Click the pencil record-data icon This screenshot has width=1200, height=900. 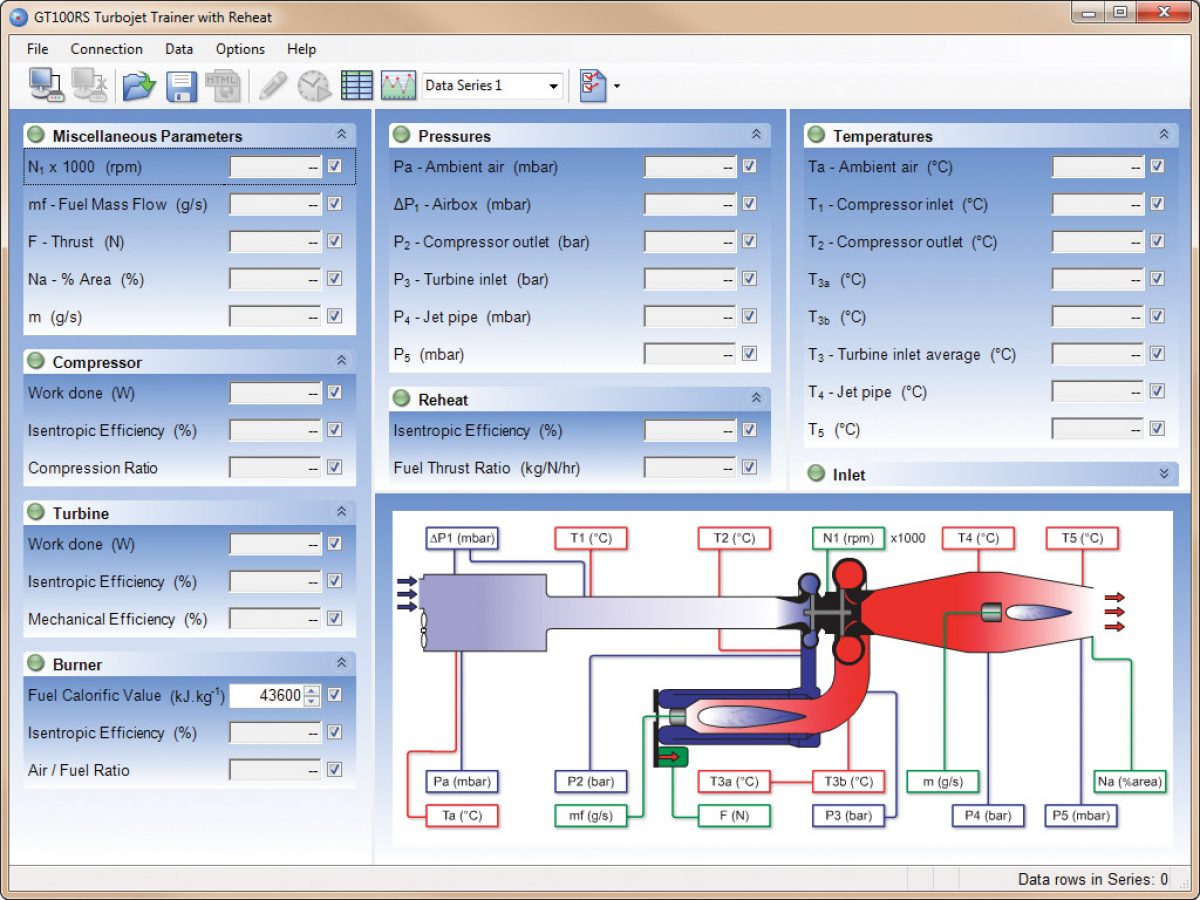pyautogui.click(x=272, y=86)
